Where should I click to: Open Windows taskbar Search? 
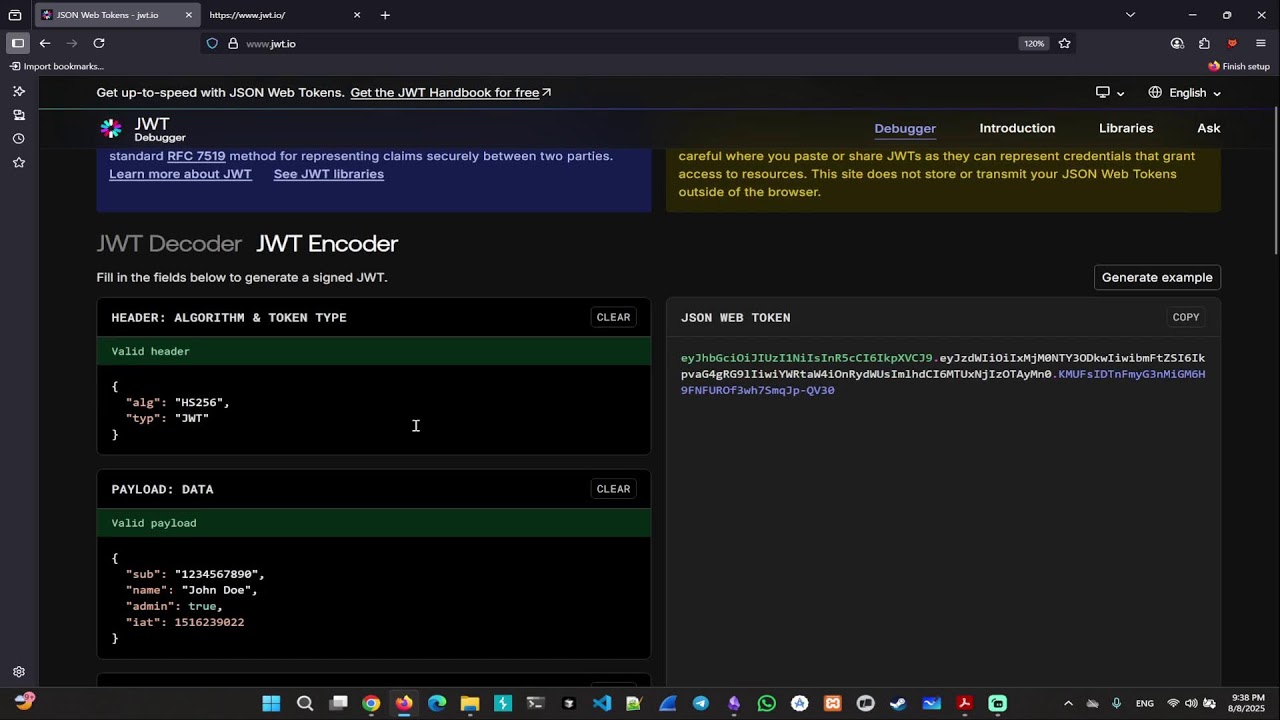coord(305,703)
